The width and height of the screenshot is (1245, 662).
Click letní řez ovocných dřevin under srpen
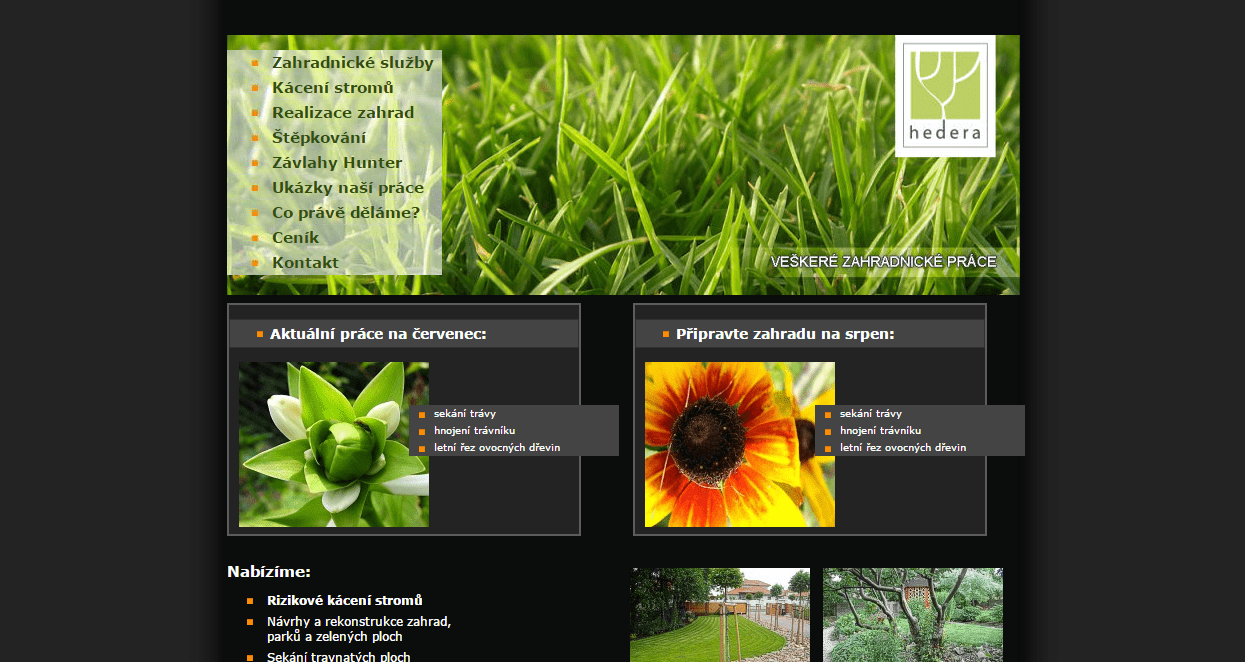tap(903, 448)
